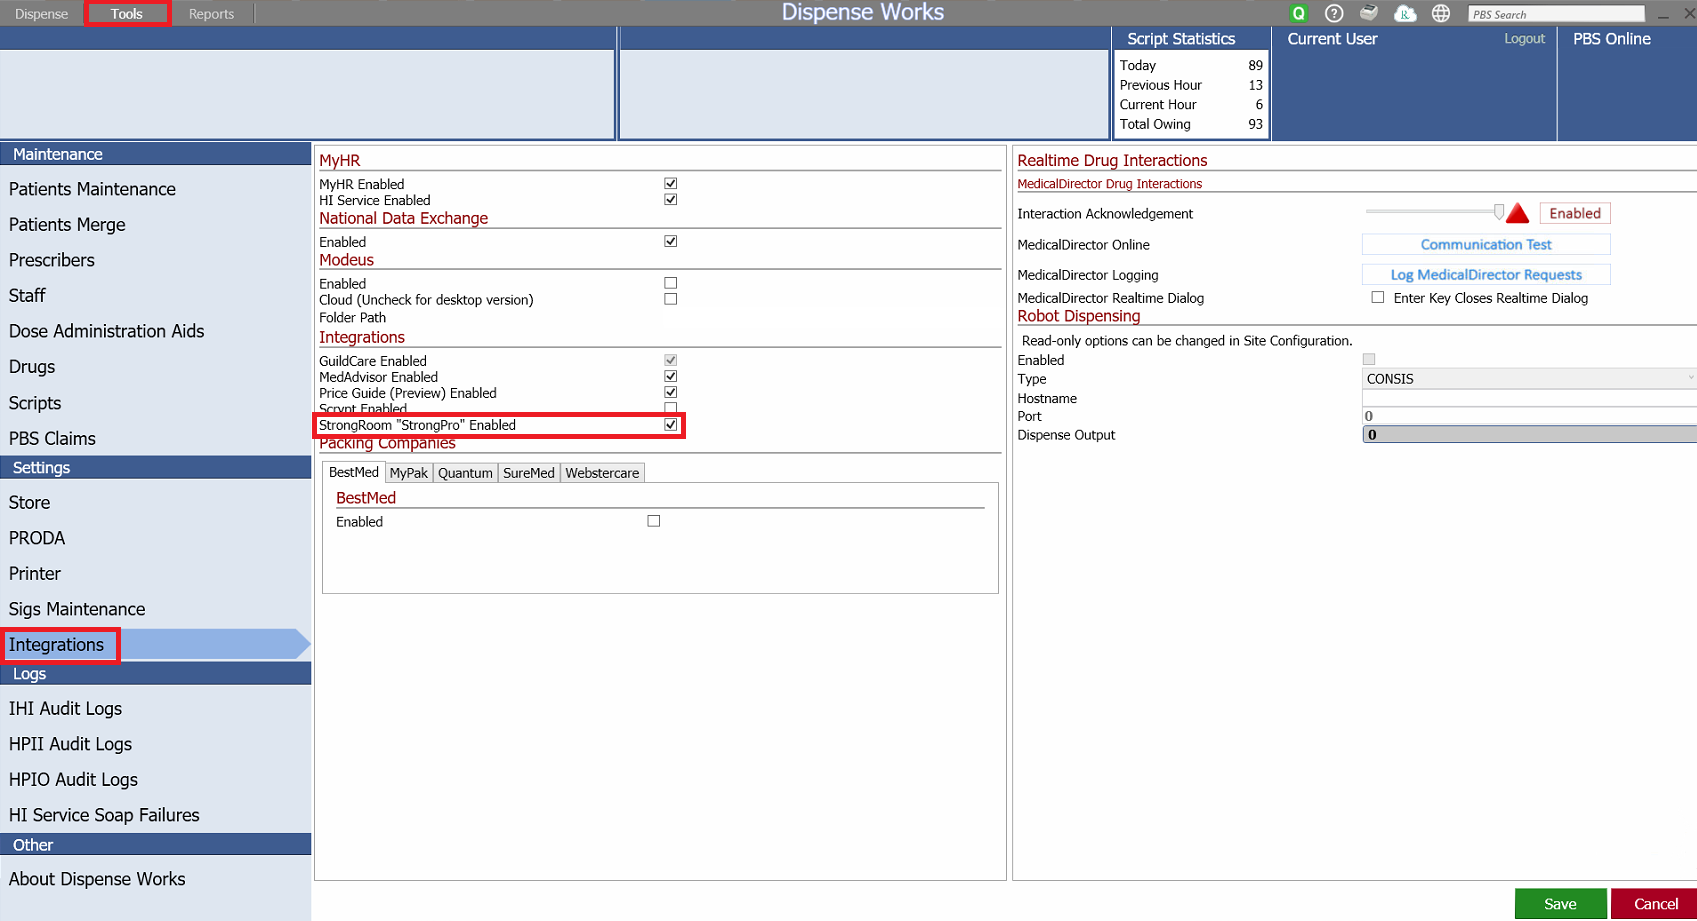Enable BestMed packing company

[x=654, y=520]
